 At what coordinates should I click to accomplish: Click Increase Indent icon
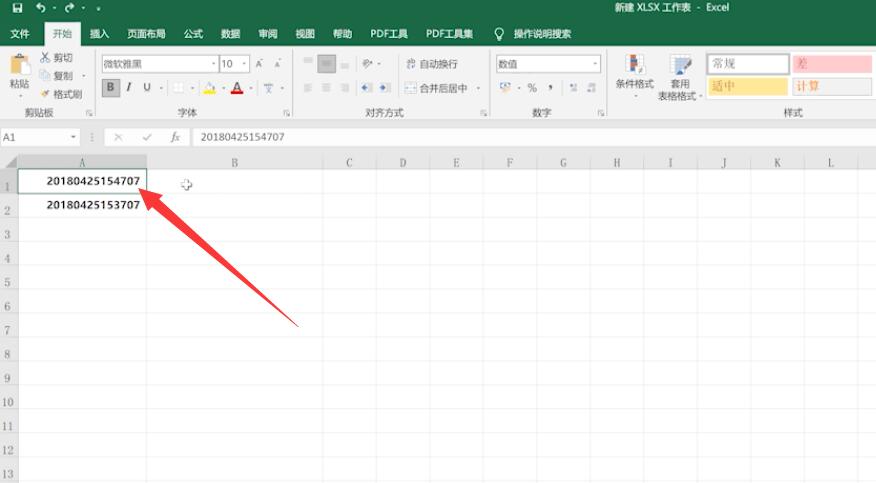(x=385, y=88)
